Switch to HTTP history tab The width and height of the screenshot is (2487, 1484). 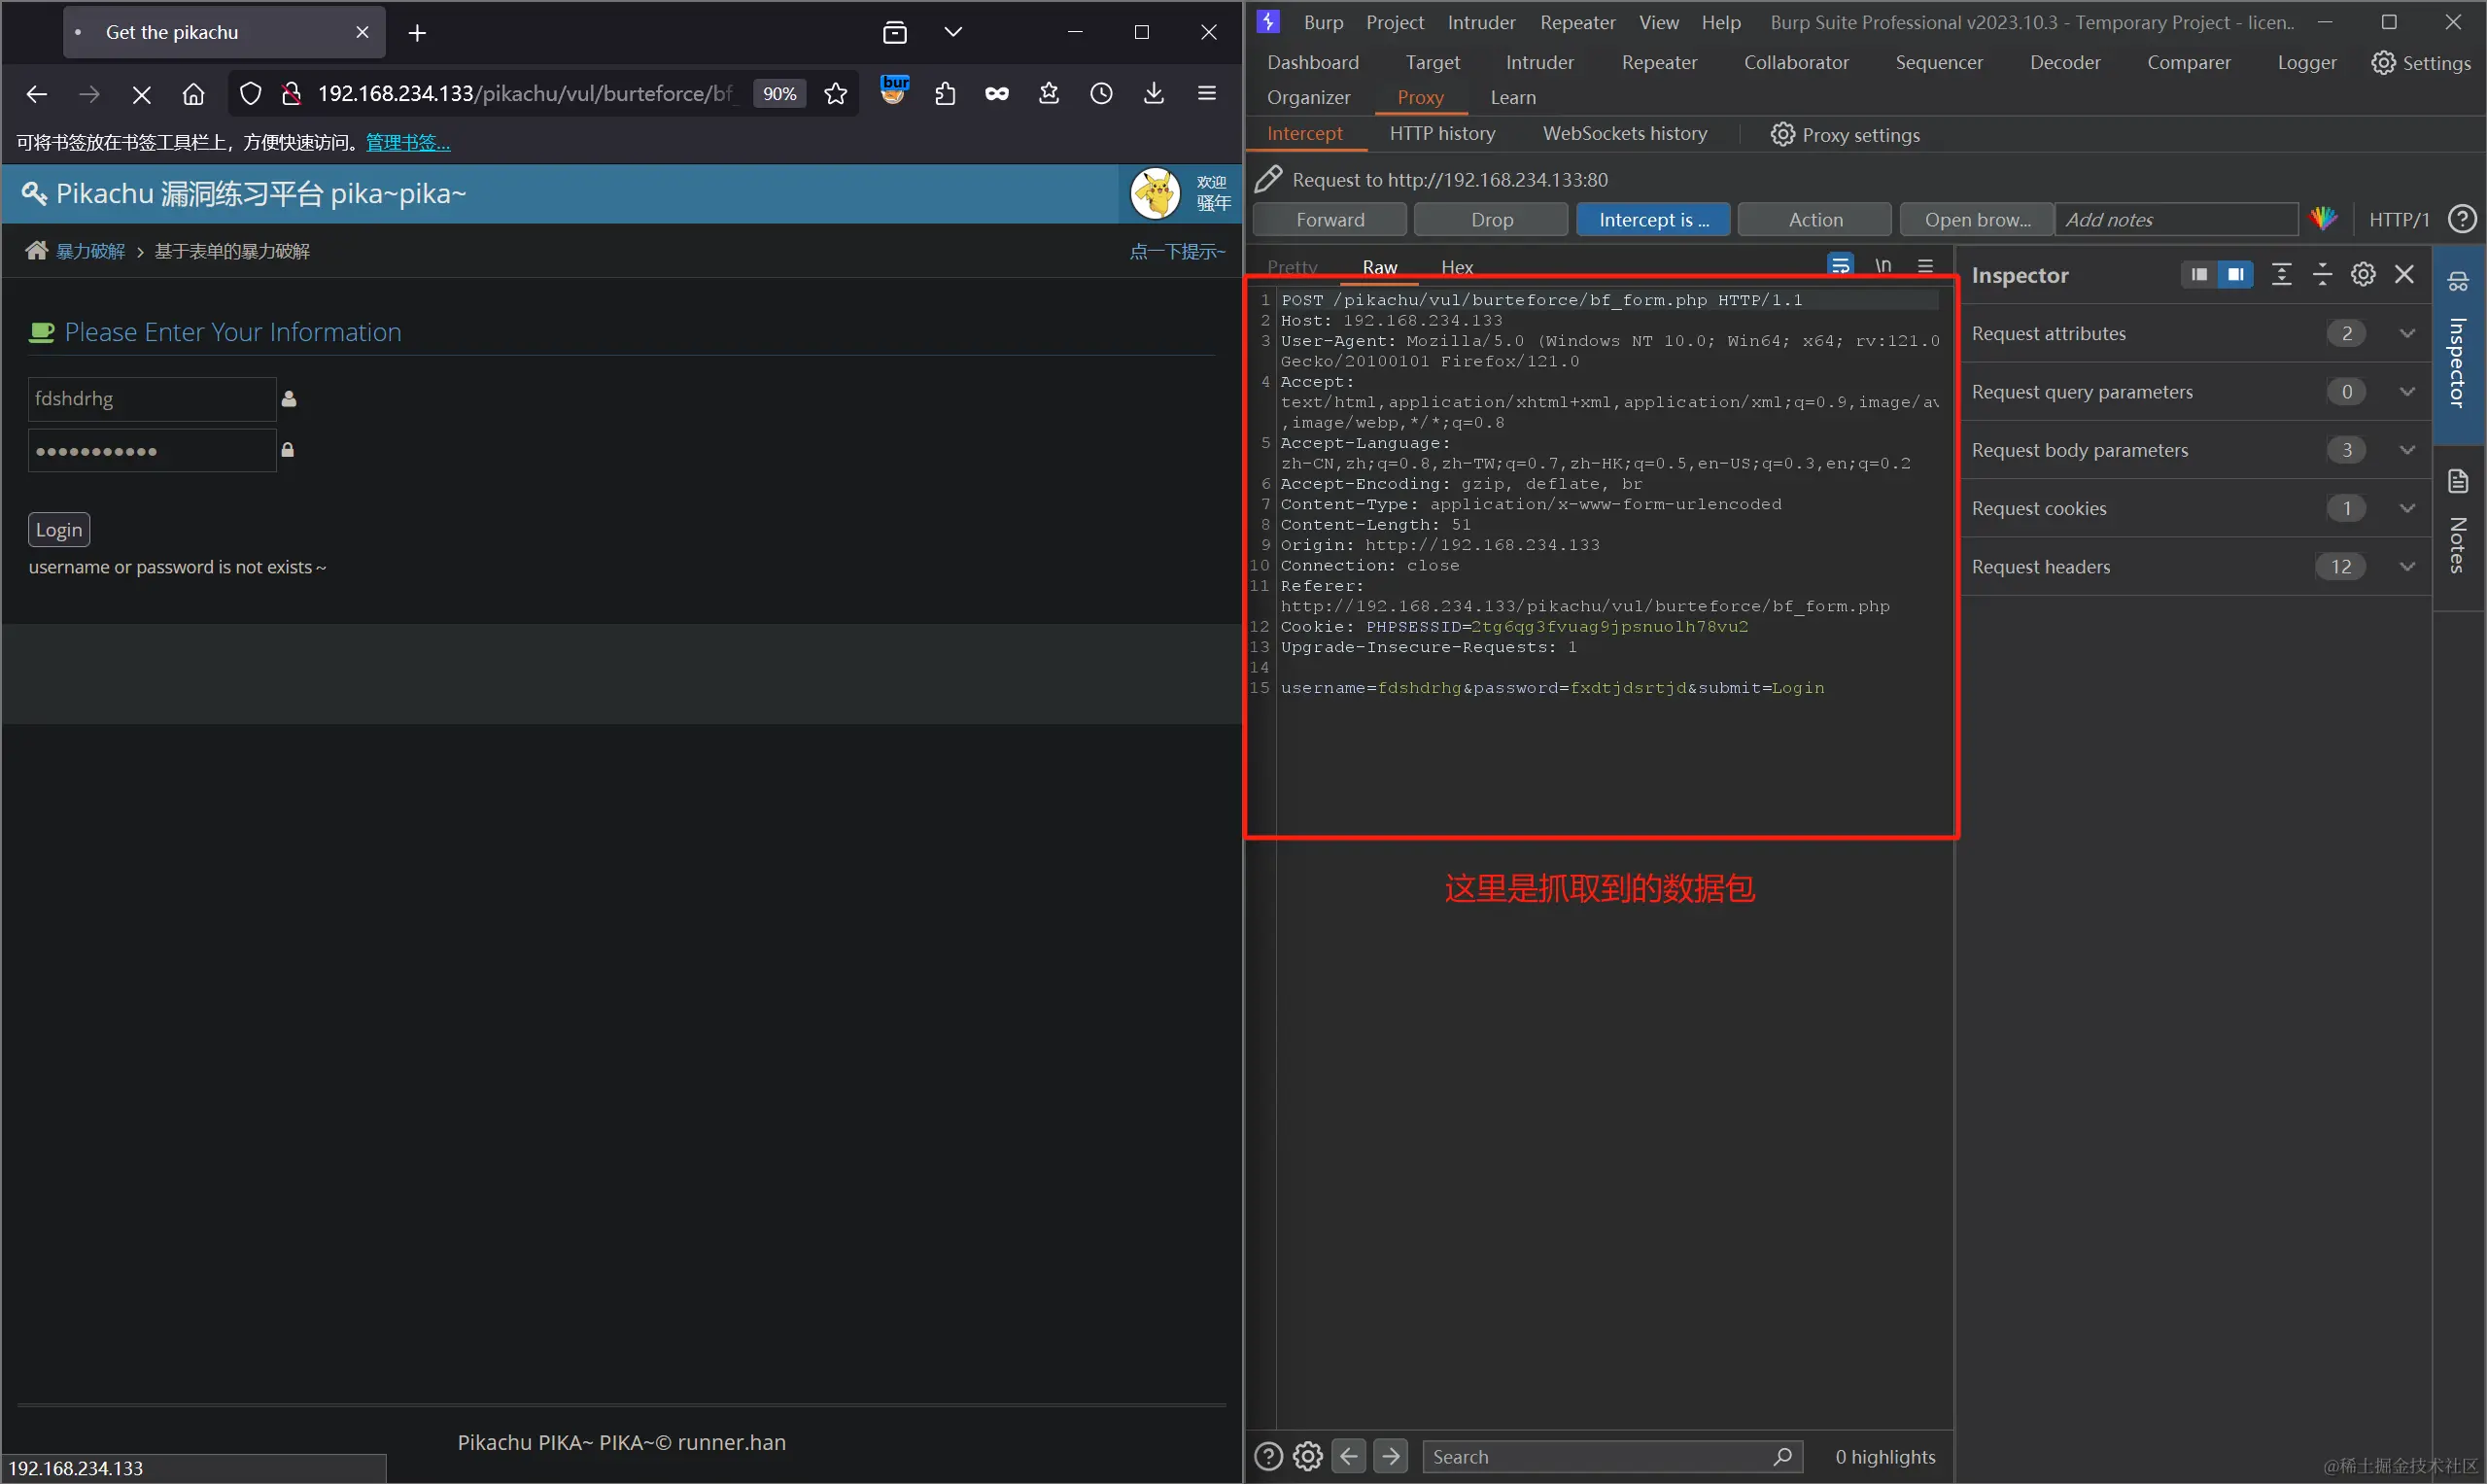1442,134
